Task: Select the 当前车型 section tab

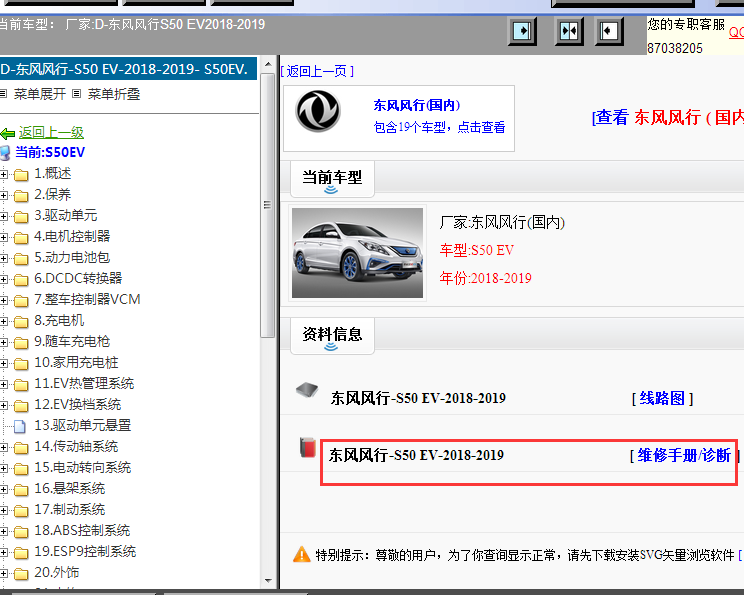Action: [x=332, y=178]
